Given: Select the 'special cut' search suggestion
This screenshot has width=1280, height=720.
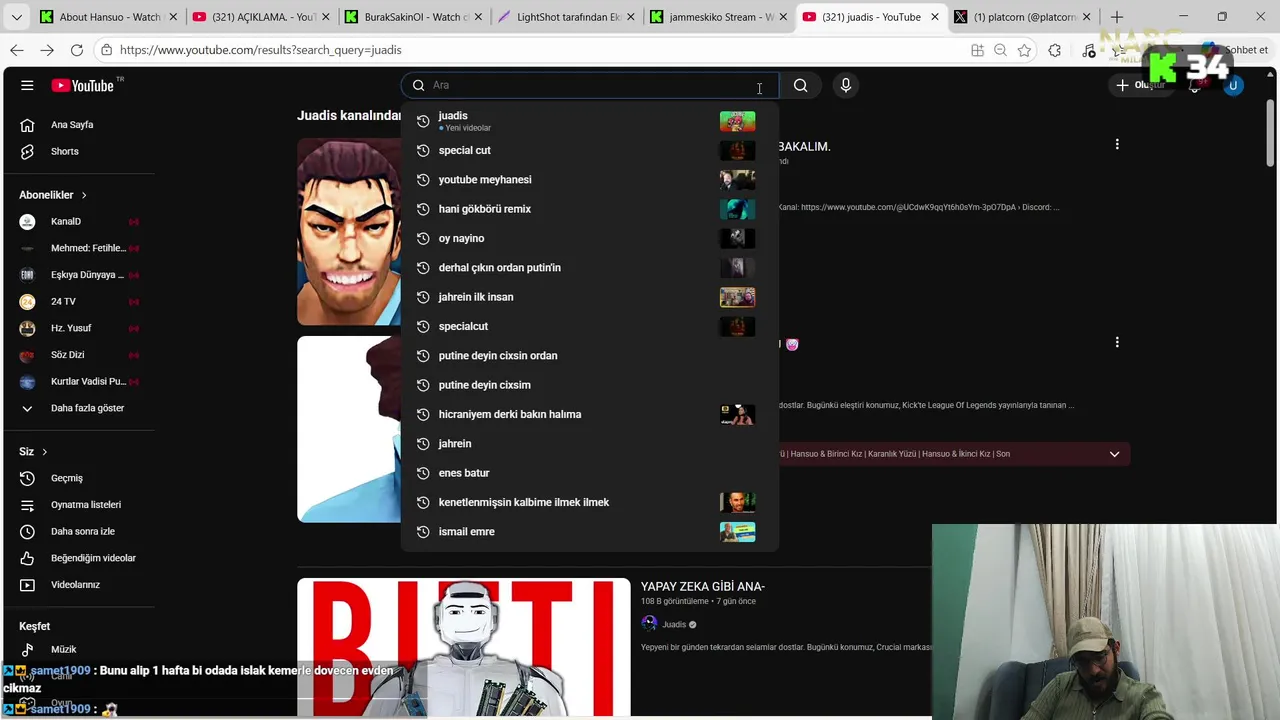Looking at the screenshot, I should (589, 150).
